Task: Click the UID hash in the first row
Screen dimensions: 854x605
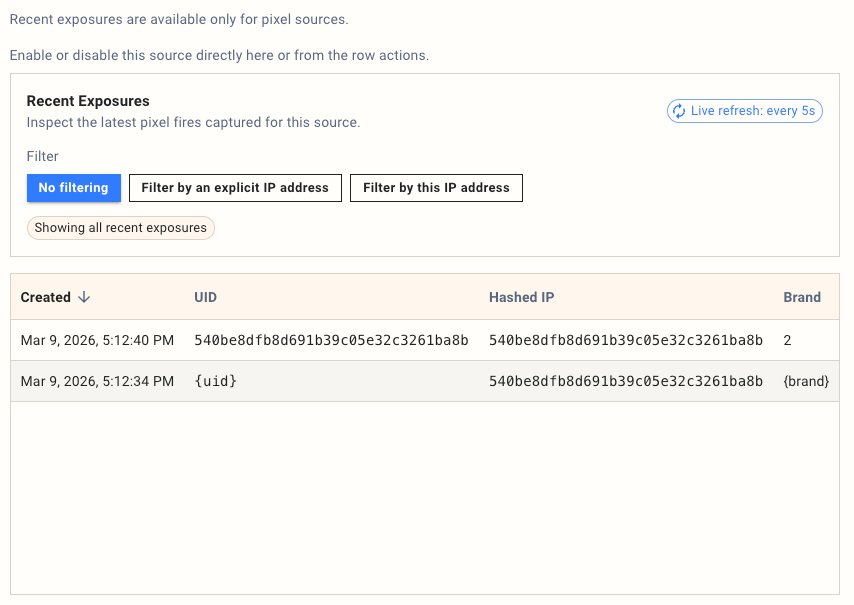Action: click(331, 341)
